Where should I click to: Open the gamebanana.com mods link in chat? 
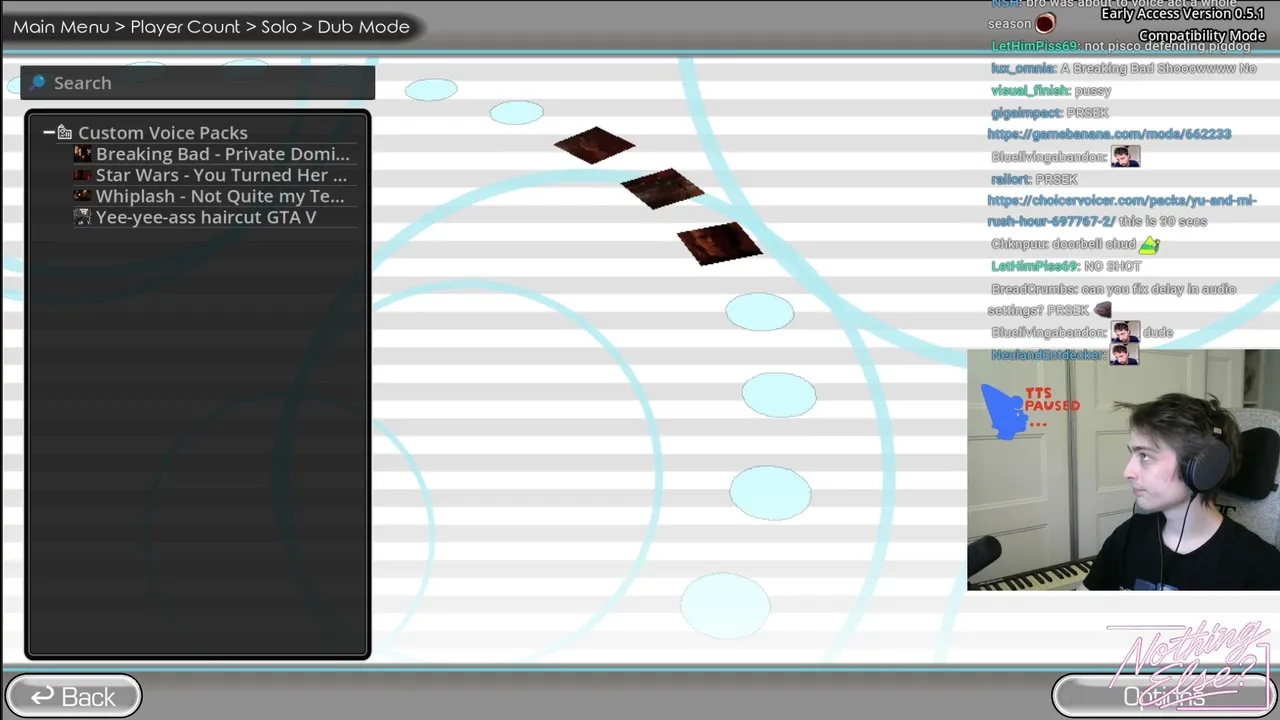tap(1109, 134)
